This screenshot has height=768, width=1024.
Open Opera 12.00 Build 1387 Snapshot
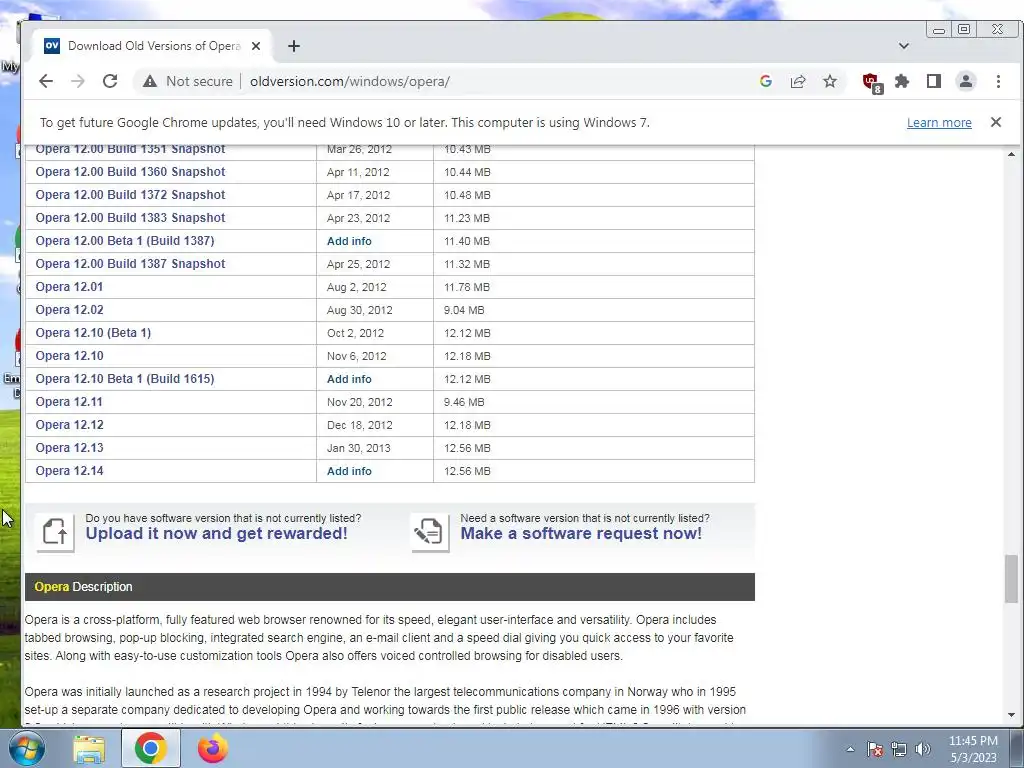pyautogui.click(x=130, y=264)
